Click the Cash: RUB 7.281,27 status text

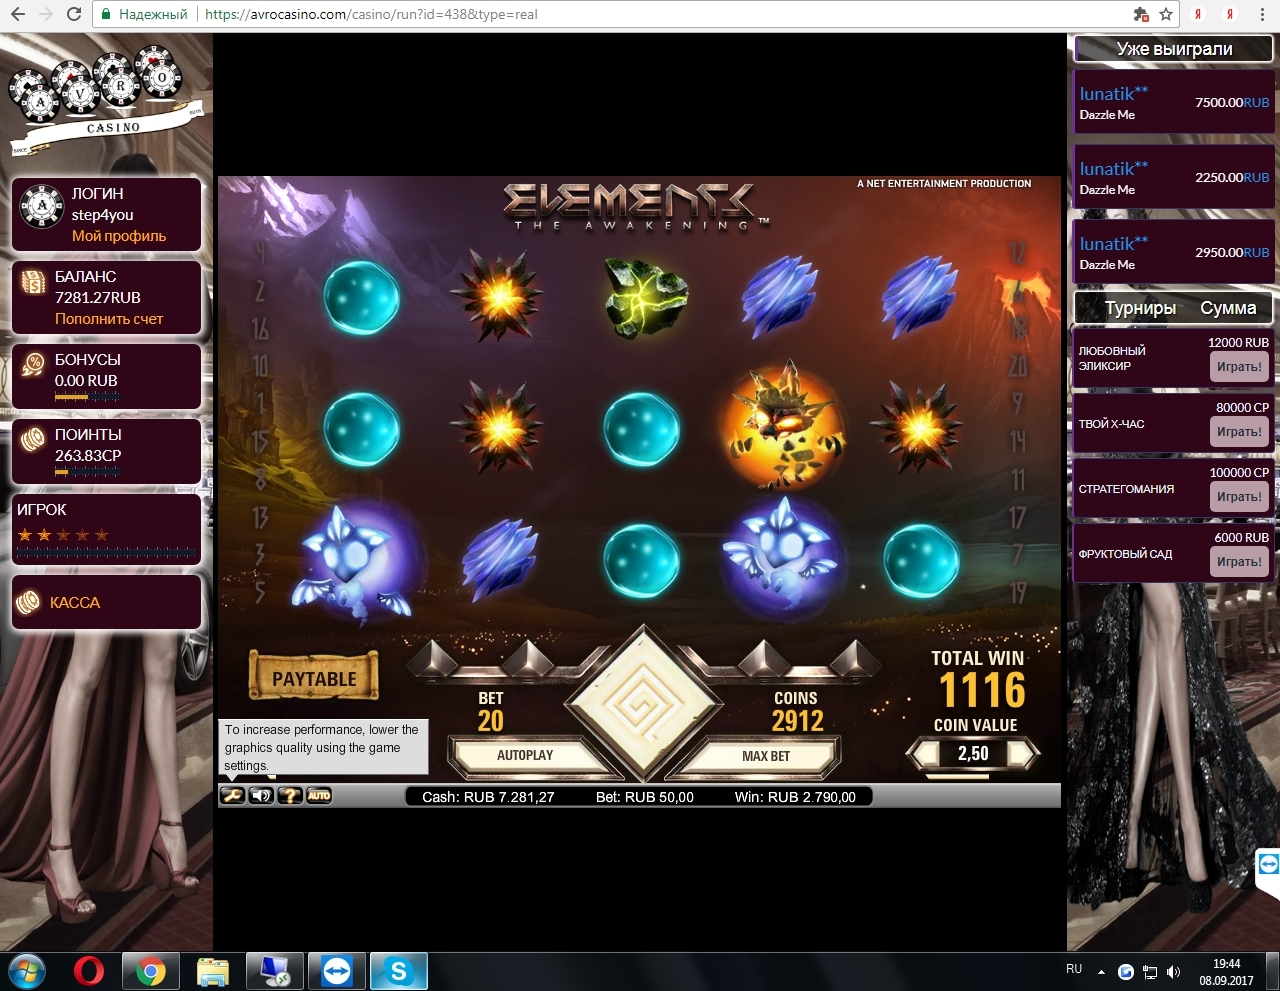point(488,797)
